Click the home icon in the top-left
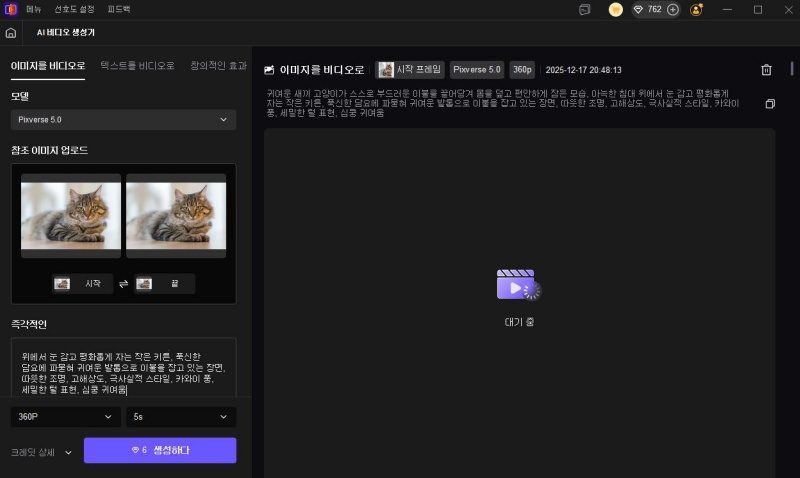The width and height of the screenshot is (800, 478). [11, 32]
